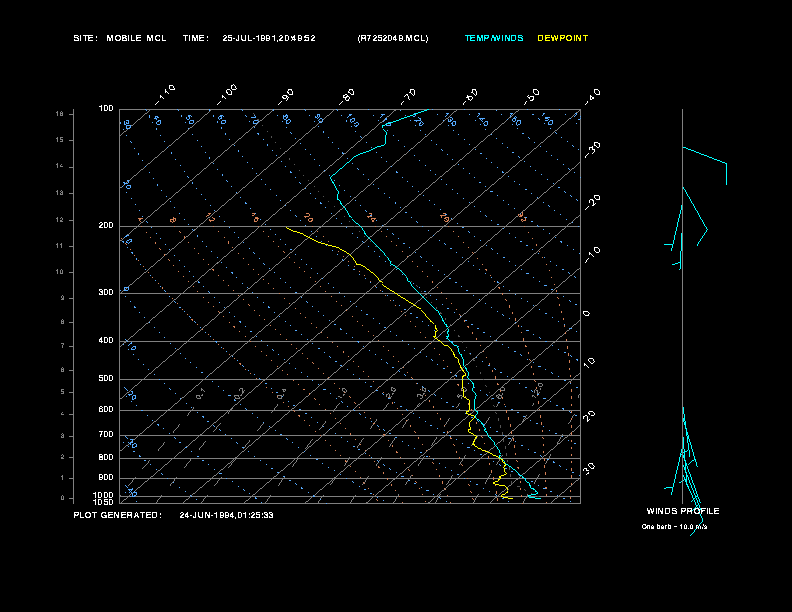This screenshot has width=792, height=612.
Task: Click temperature axis label '-30'
Action: click(593, 150)
